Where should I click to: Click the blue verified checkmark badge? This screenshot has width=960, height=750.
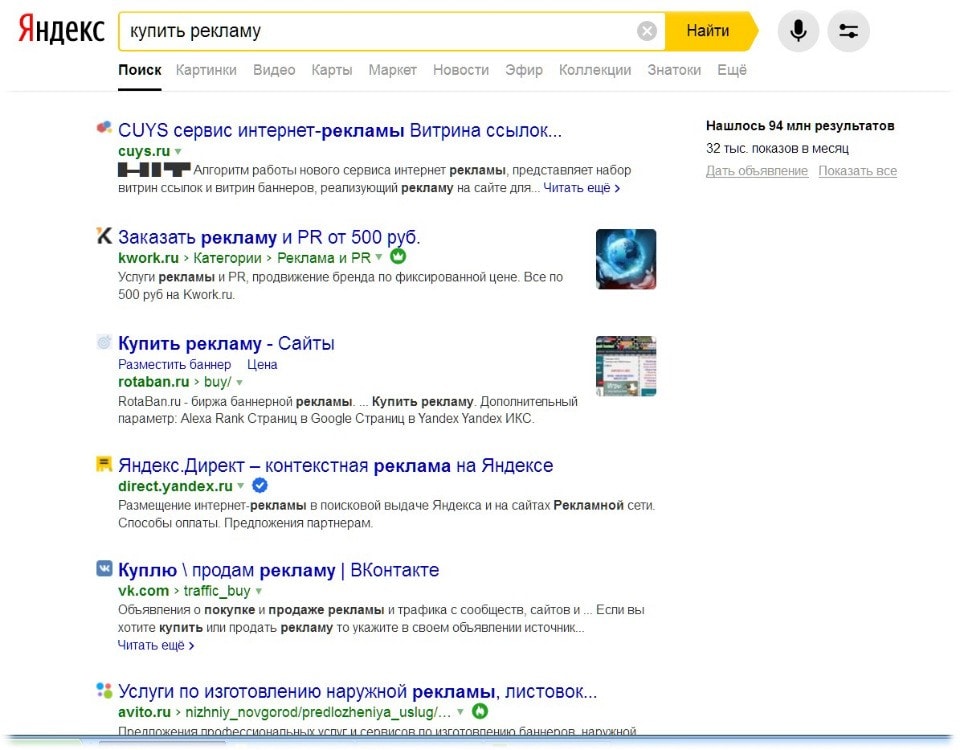[260, 486]
